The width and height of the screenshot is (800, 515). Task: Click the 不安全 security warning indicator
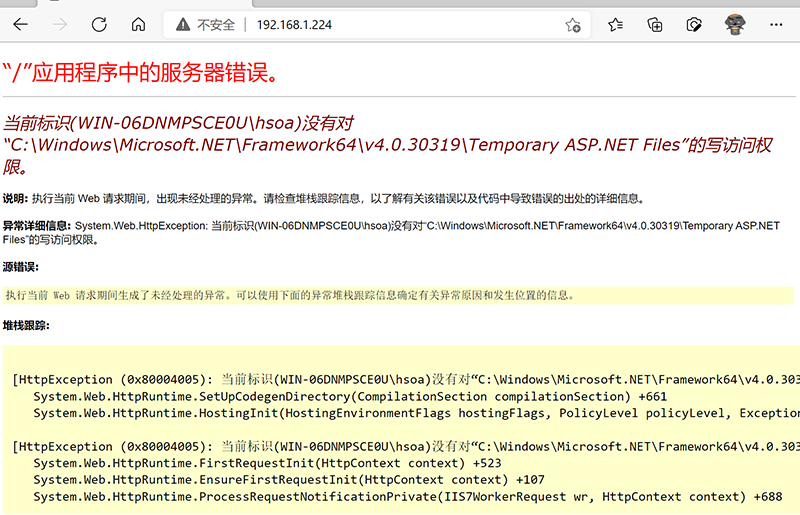[205, 24]
